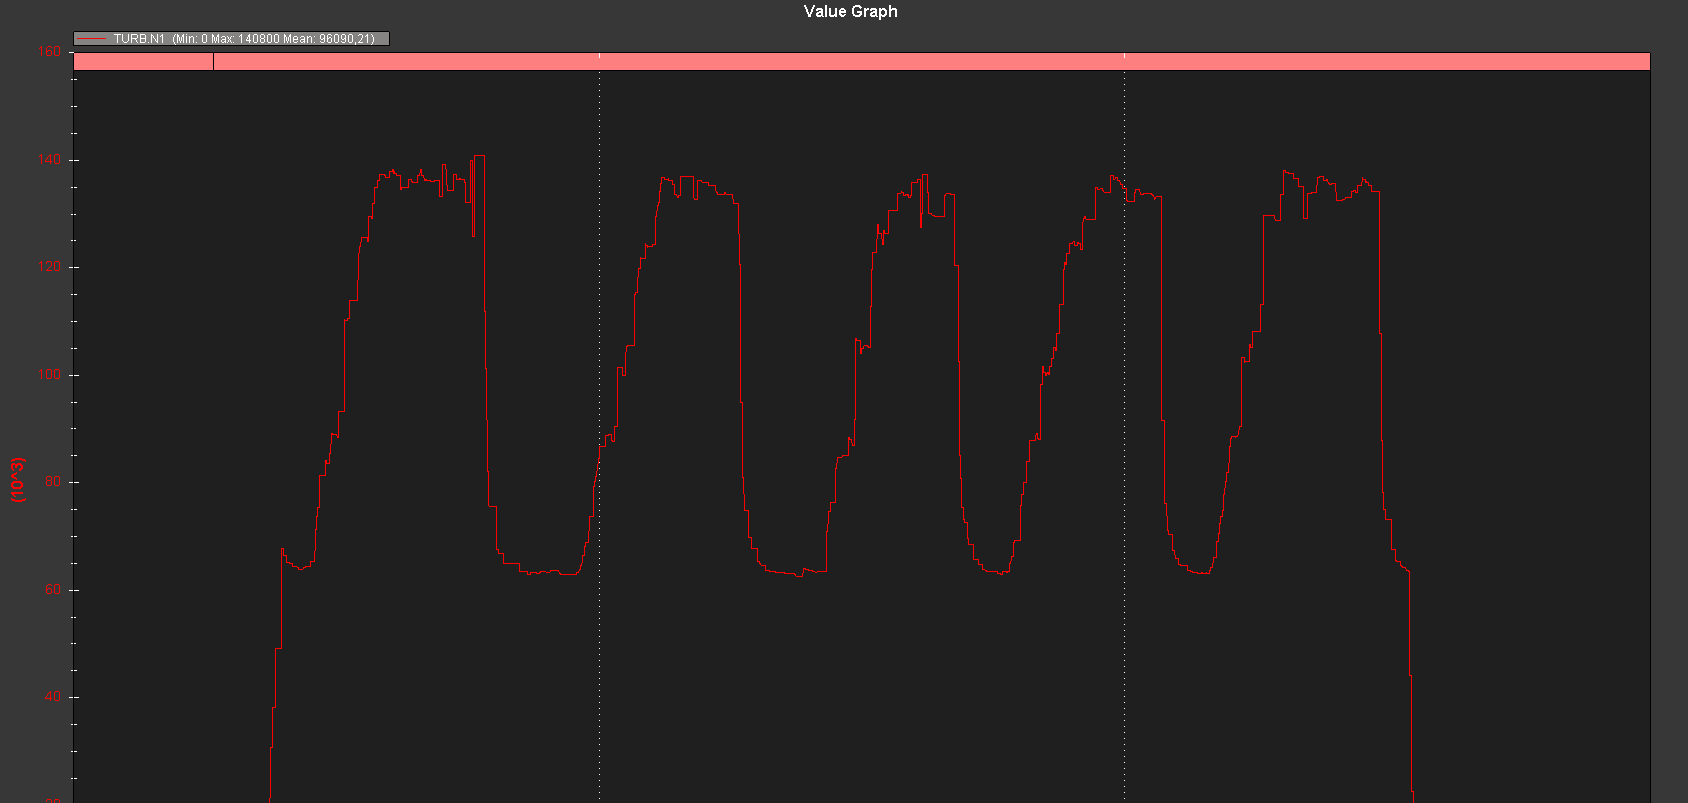Image resolution: width=1688 pixels, height=803 pixels.
Task: Click the 60 label on the Y axis
Action: click(52, 590)
